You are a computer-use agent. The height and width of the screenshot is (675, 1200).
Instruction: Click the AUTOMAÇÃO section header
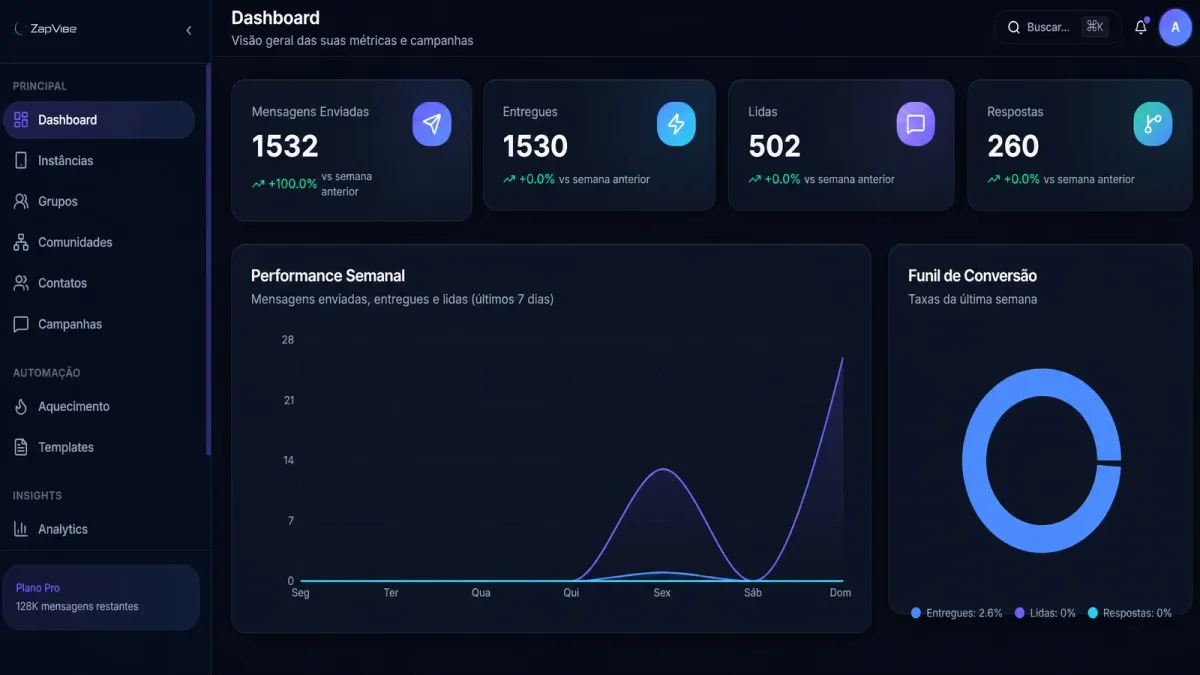(46, 373)
